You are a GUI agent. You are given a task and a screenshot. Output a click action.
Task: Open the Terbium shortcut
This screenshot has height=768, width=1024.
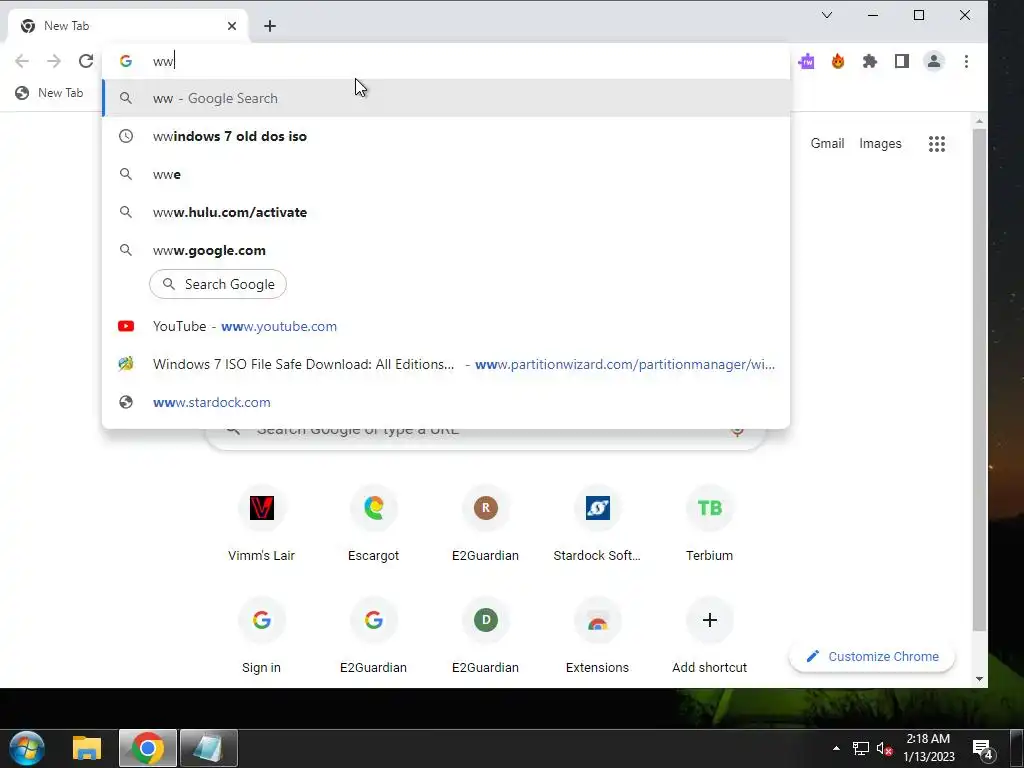(x=709, y=524)
